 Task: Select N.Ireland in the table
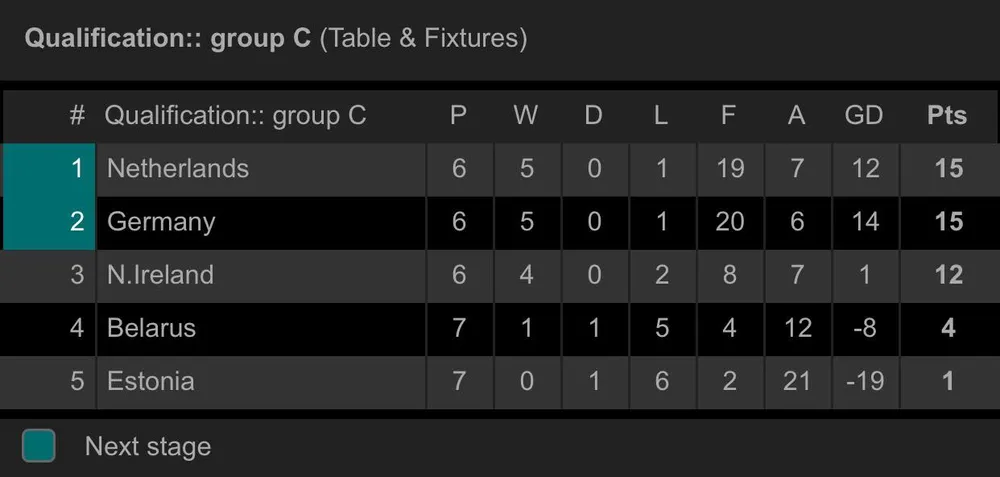[x=160, y=275]
